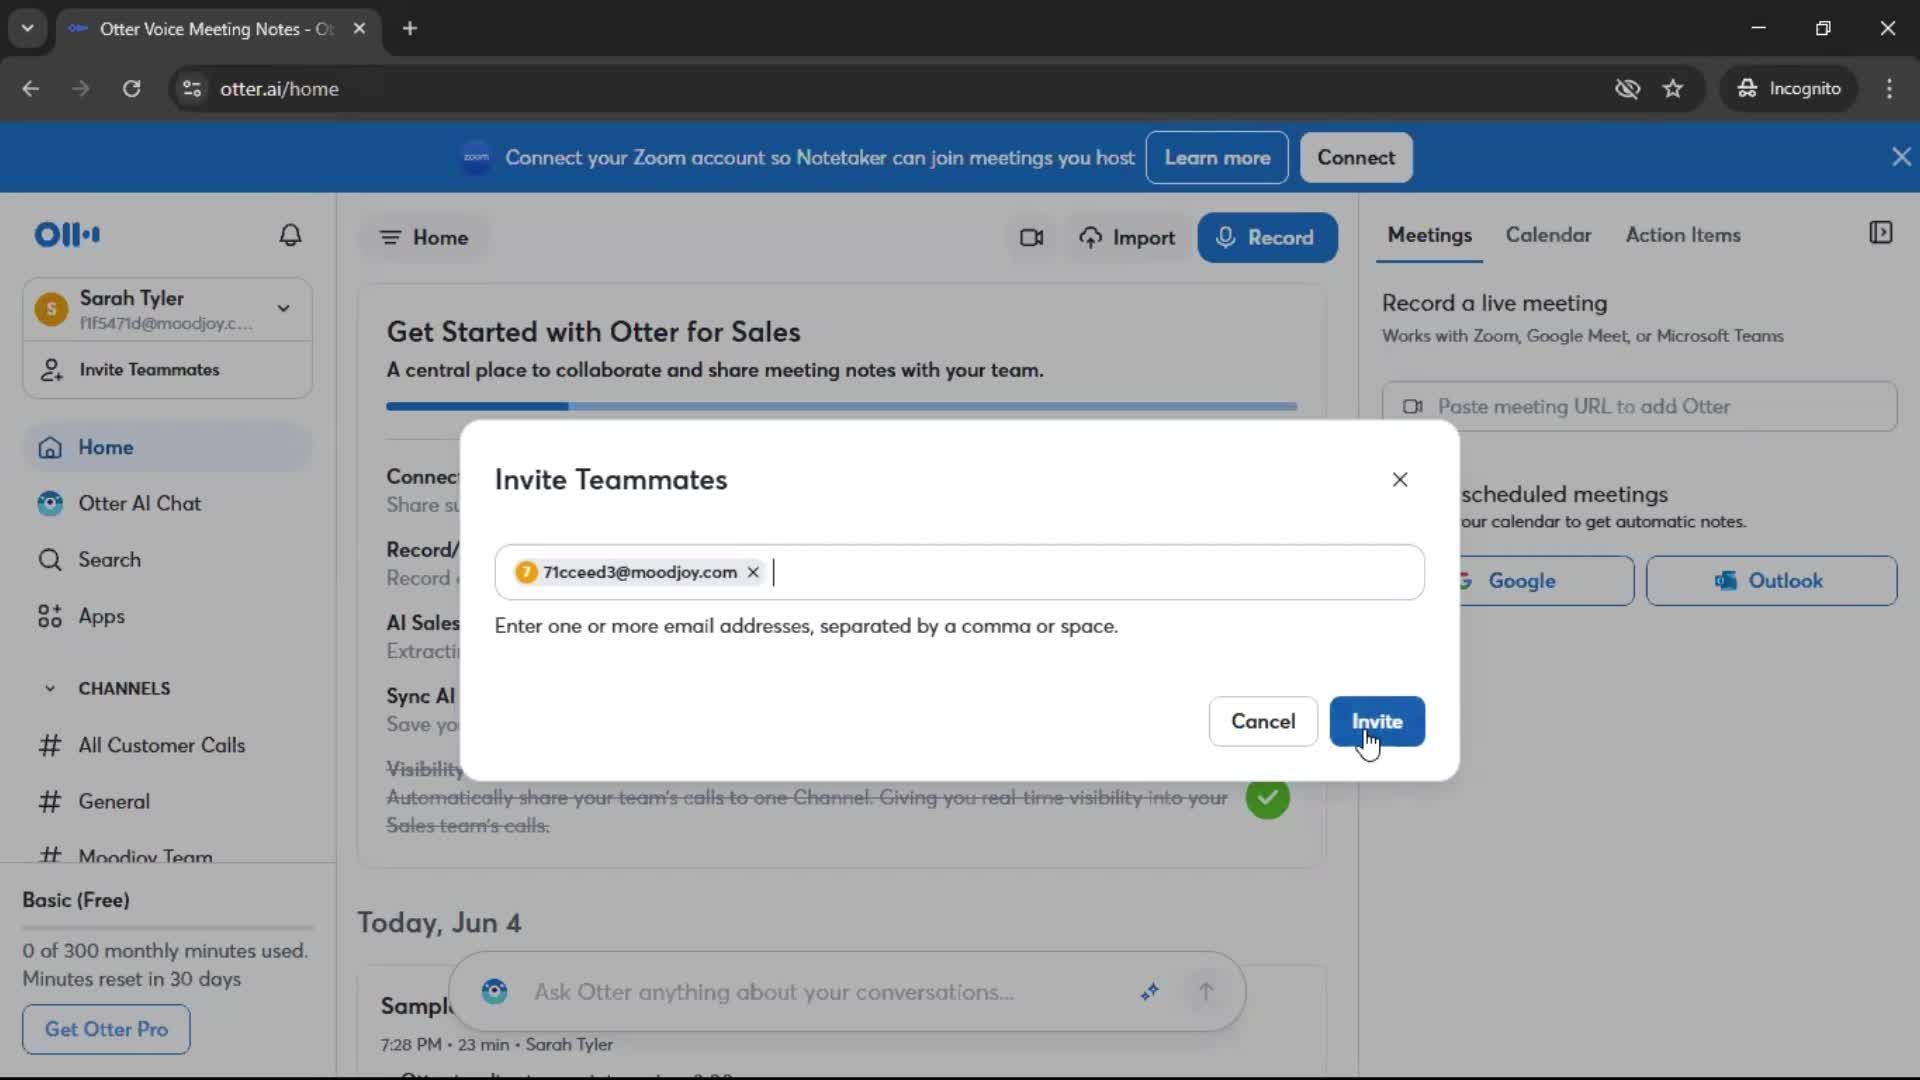Image resolution: width=1920 pixels, height=1080 pixels.
Task: Open notifications bell
Action: 290,235
